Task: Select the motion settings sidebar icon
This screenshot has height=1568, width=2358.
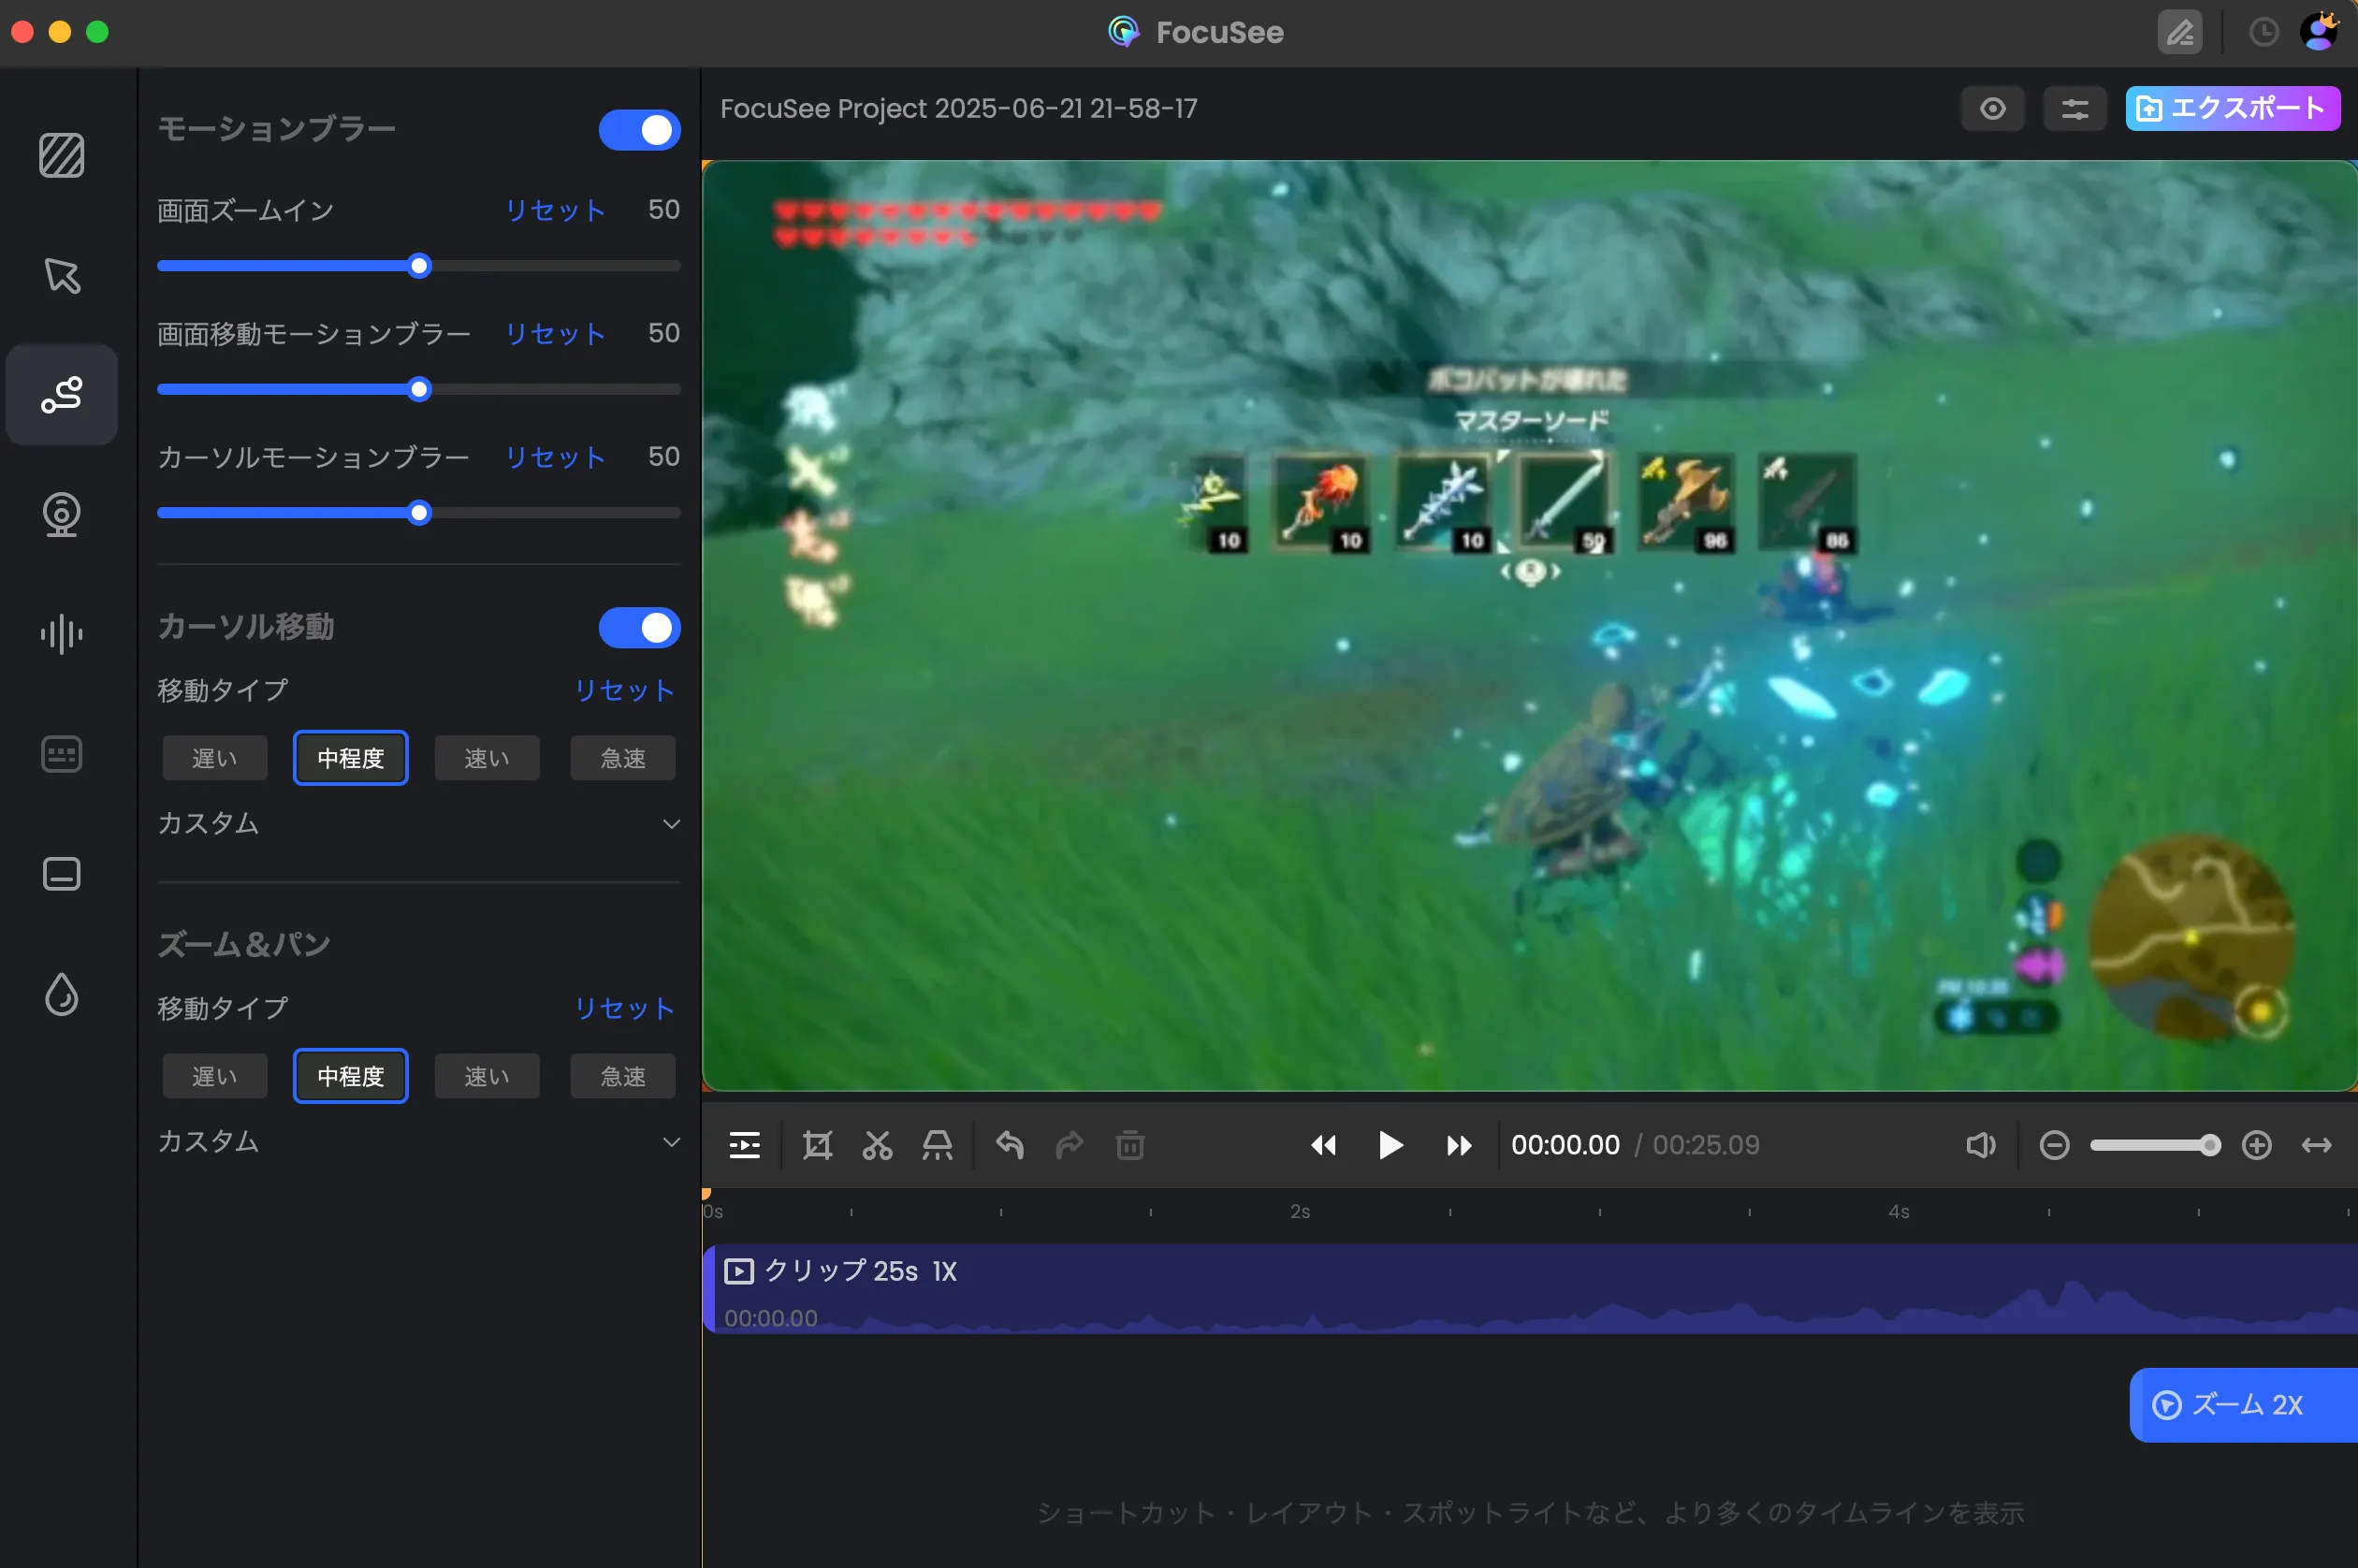Action: point(62,395)
